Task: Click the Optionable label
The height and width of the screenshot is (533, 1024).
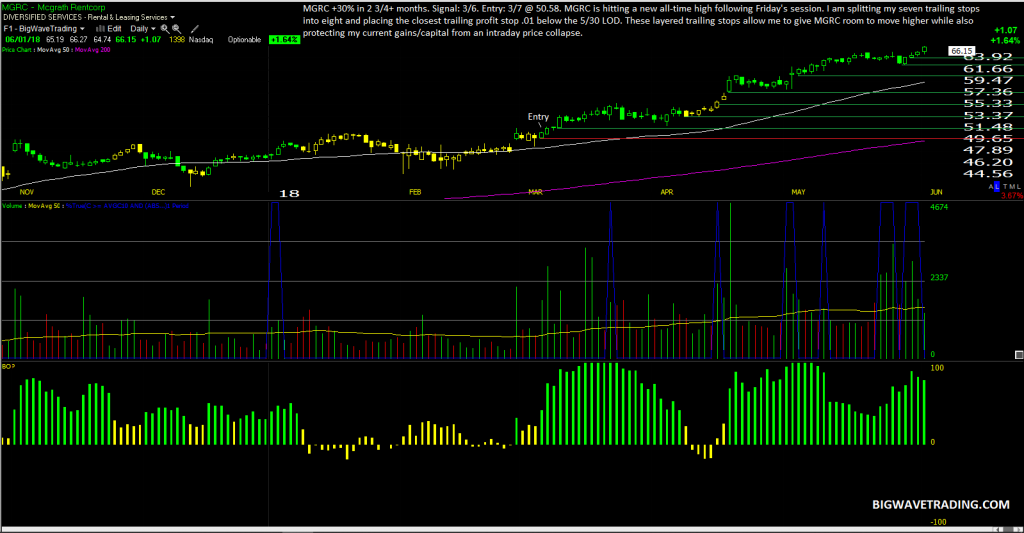Action: 244,40
